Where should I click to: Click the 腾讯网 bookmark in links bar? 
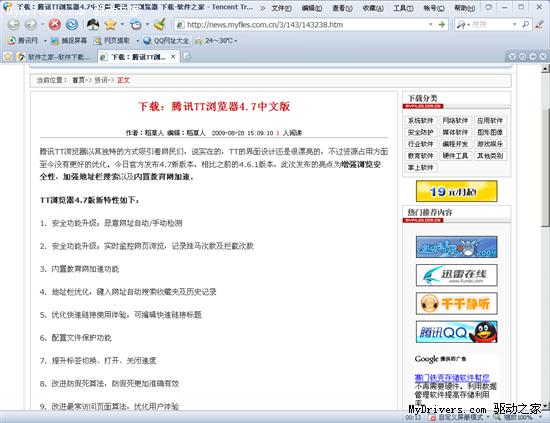tap(23, 41)
